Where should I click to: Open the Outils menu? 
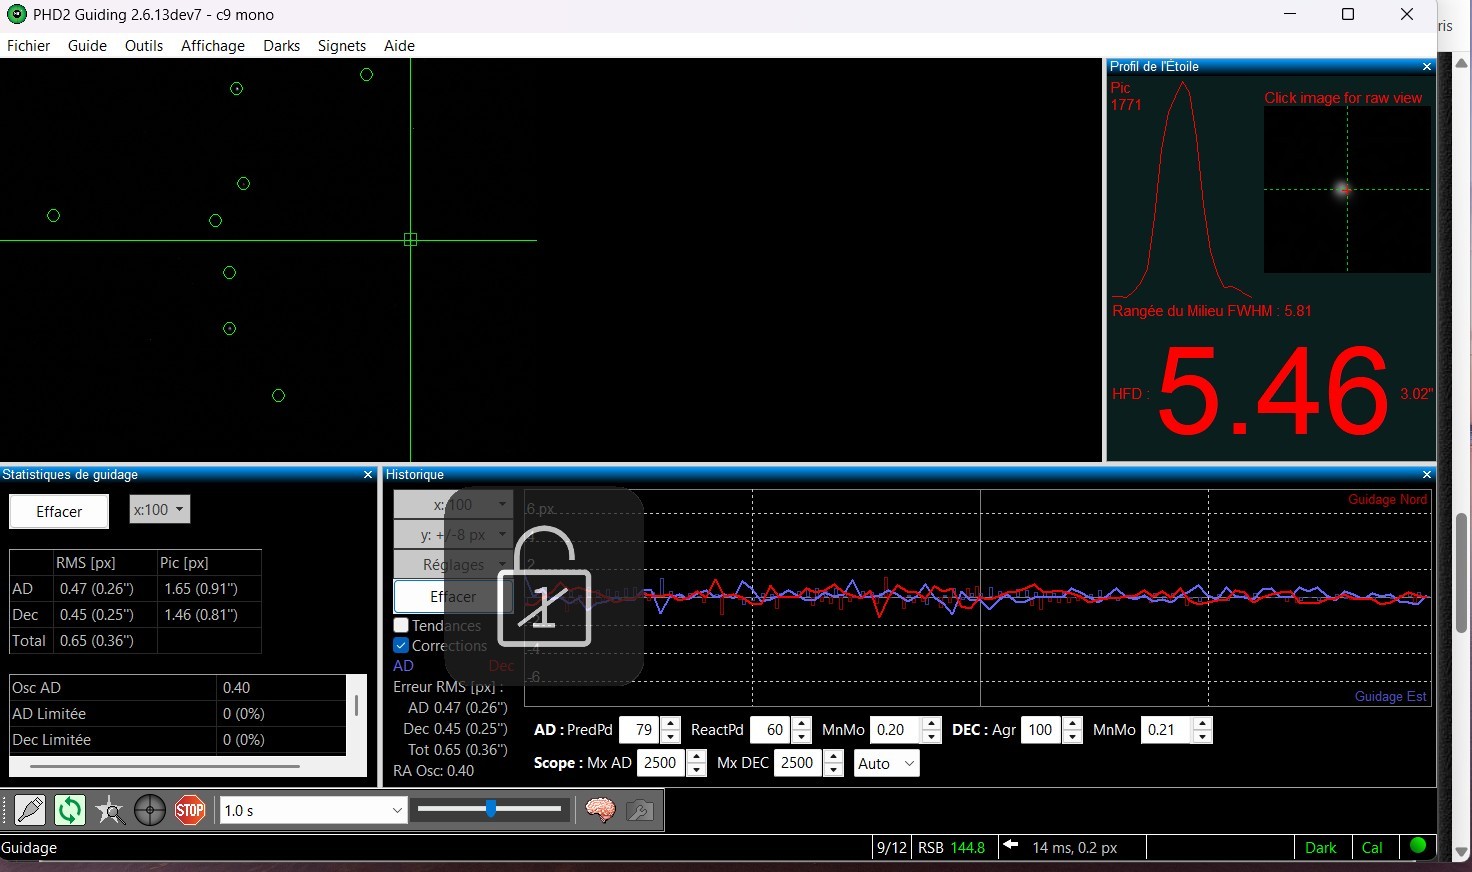144,46
